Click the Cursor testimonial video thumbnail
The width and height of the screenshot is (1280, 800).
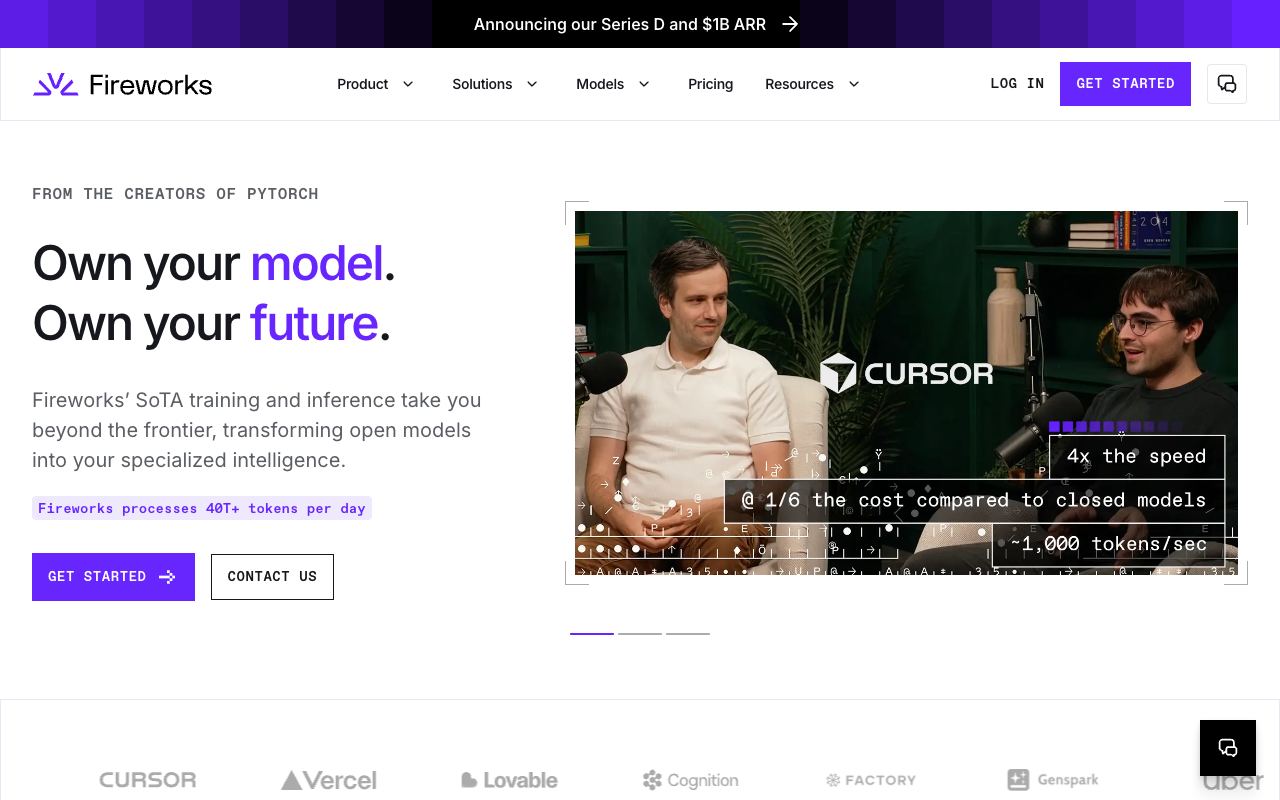(x=906, y=393)
